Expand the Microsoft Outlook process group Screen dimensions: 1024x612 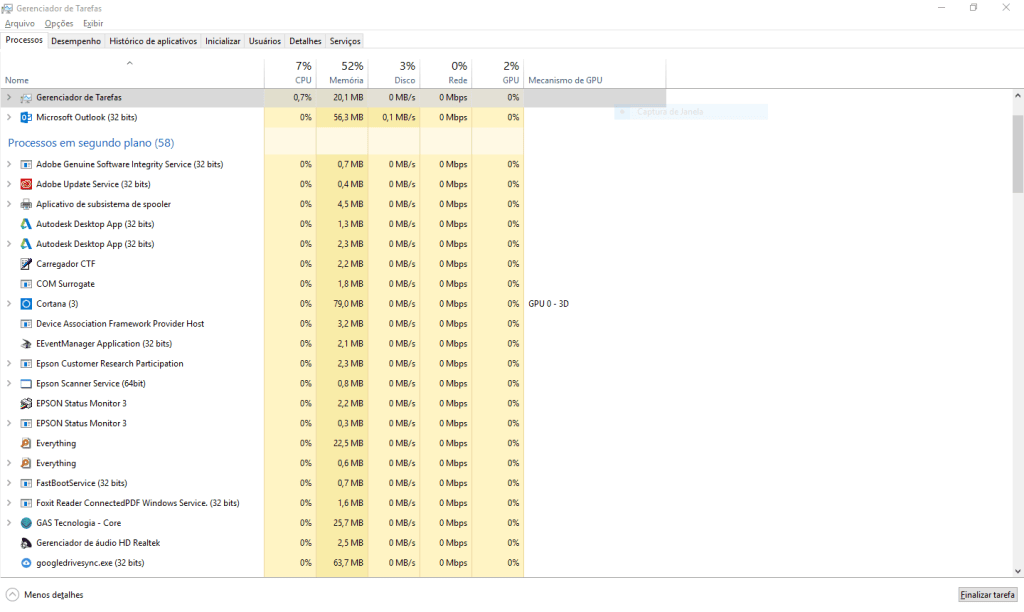[x=9, y=118]
